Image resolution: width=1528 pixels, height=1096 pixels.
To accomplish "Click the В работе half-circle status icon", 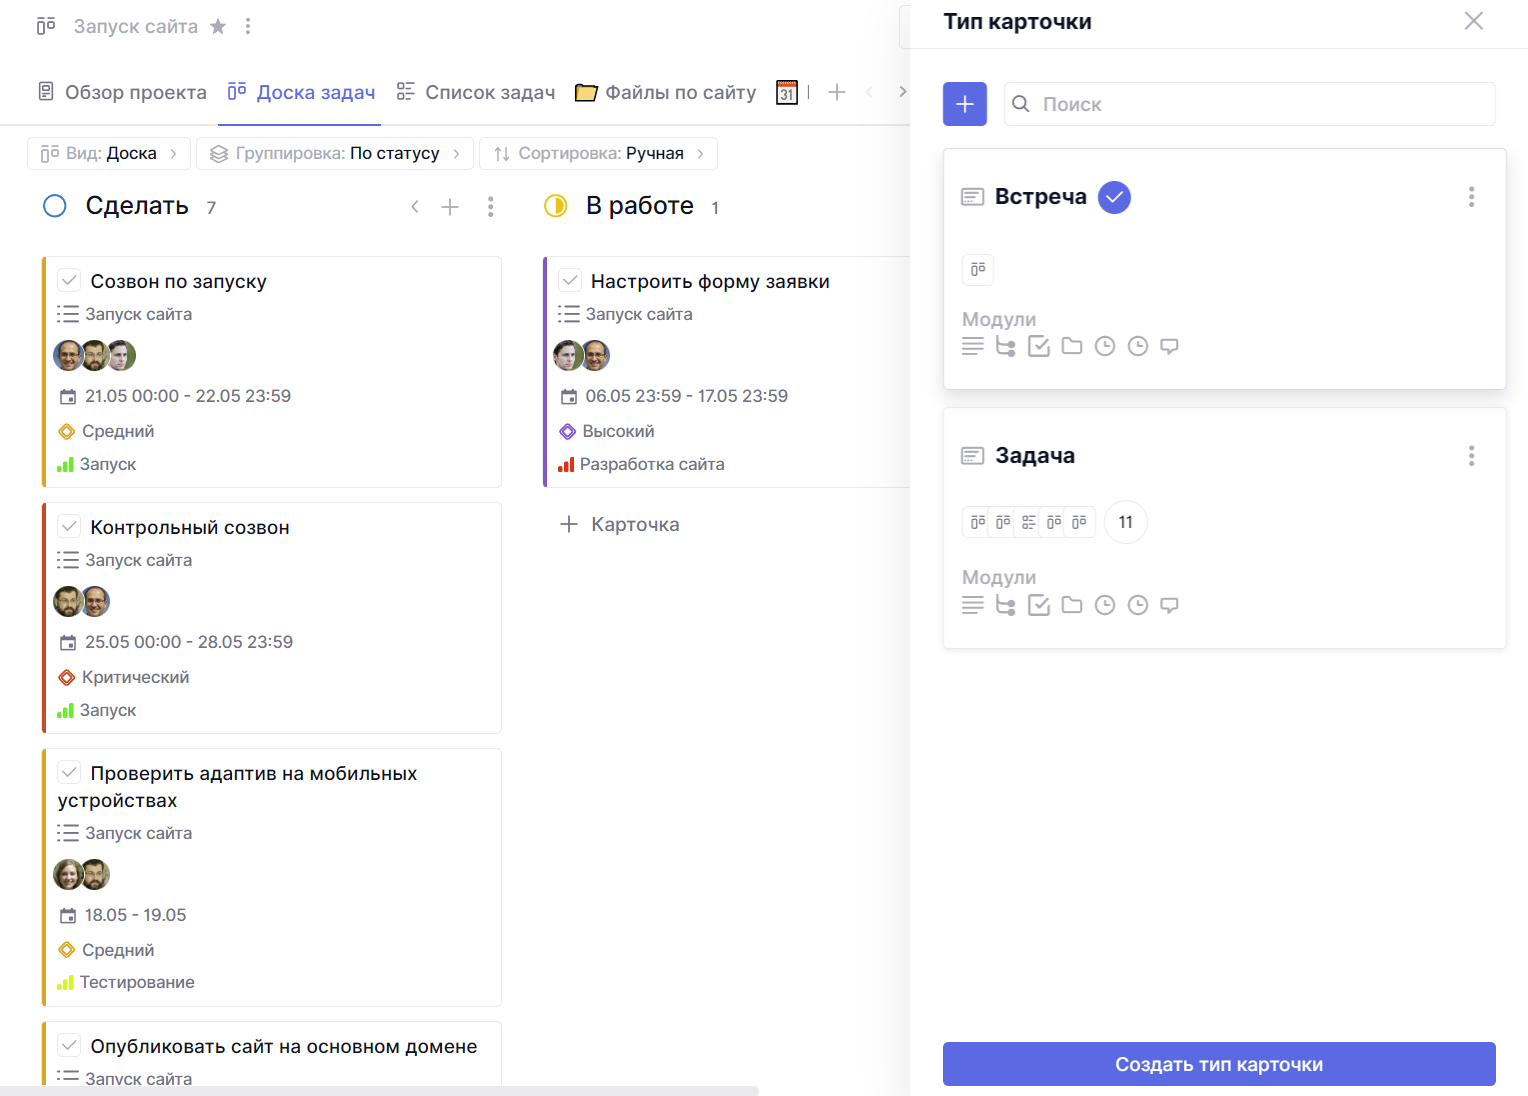I will 555,206.
